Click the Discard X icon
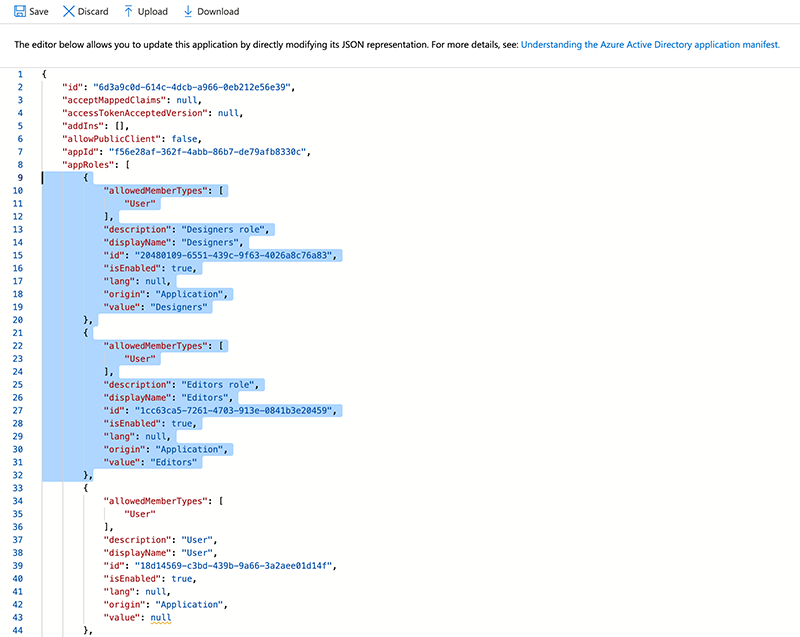 68,11
